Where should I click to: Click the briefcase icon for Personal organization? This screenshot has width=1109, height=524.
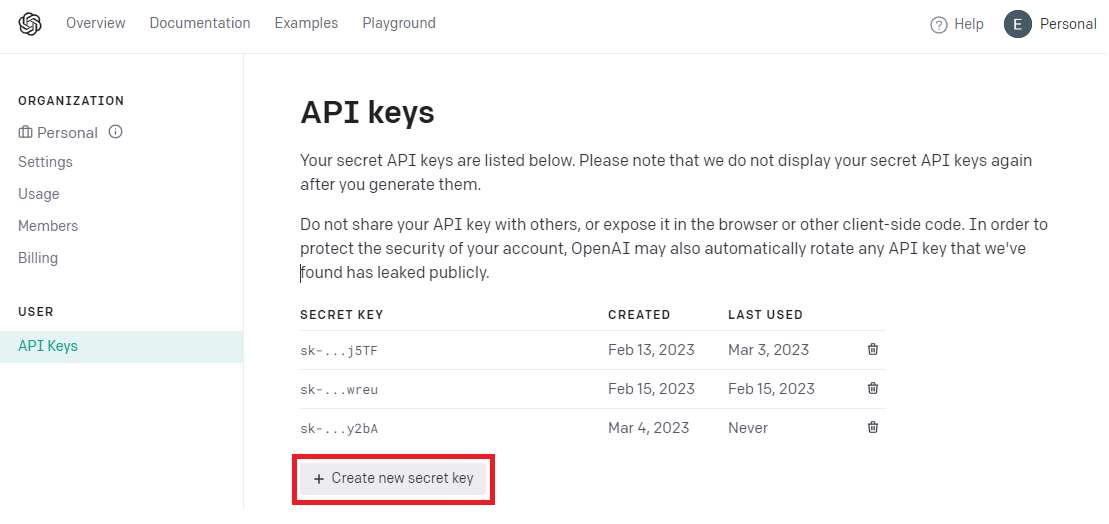(x=25, y=132)
